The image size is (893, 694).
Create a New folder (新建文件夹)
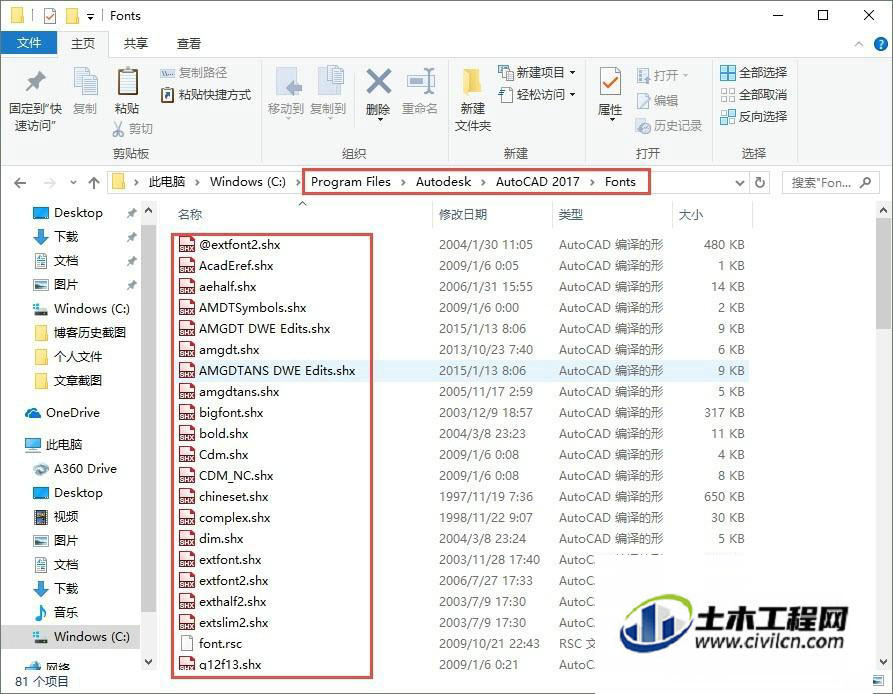pyautogui.click(x=473, y=100)
